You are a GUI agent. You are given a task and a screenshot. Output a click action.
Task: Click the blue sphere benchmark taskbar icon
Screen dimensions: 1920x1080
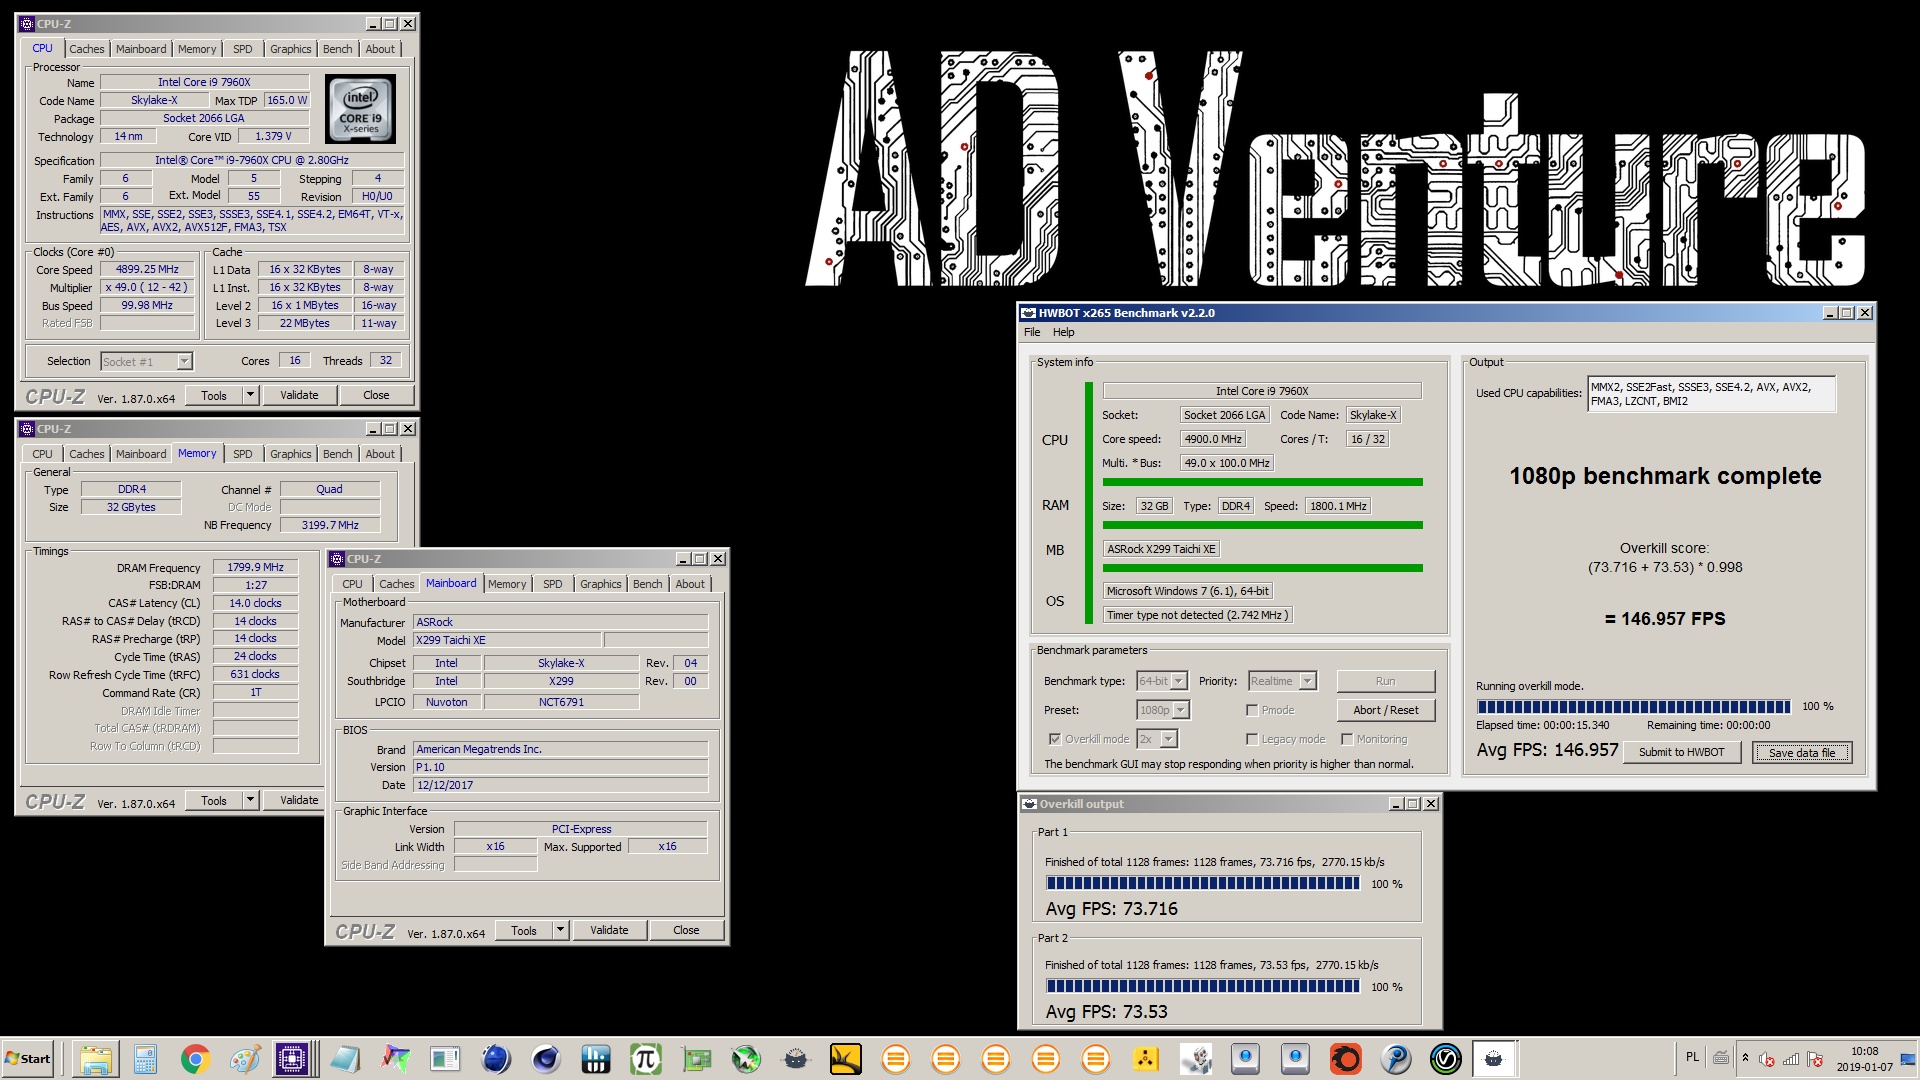pos(495,1059)
